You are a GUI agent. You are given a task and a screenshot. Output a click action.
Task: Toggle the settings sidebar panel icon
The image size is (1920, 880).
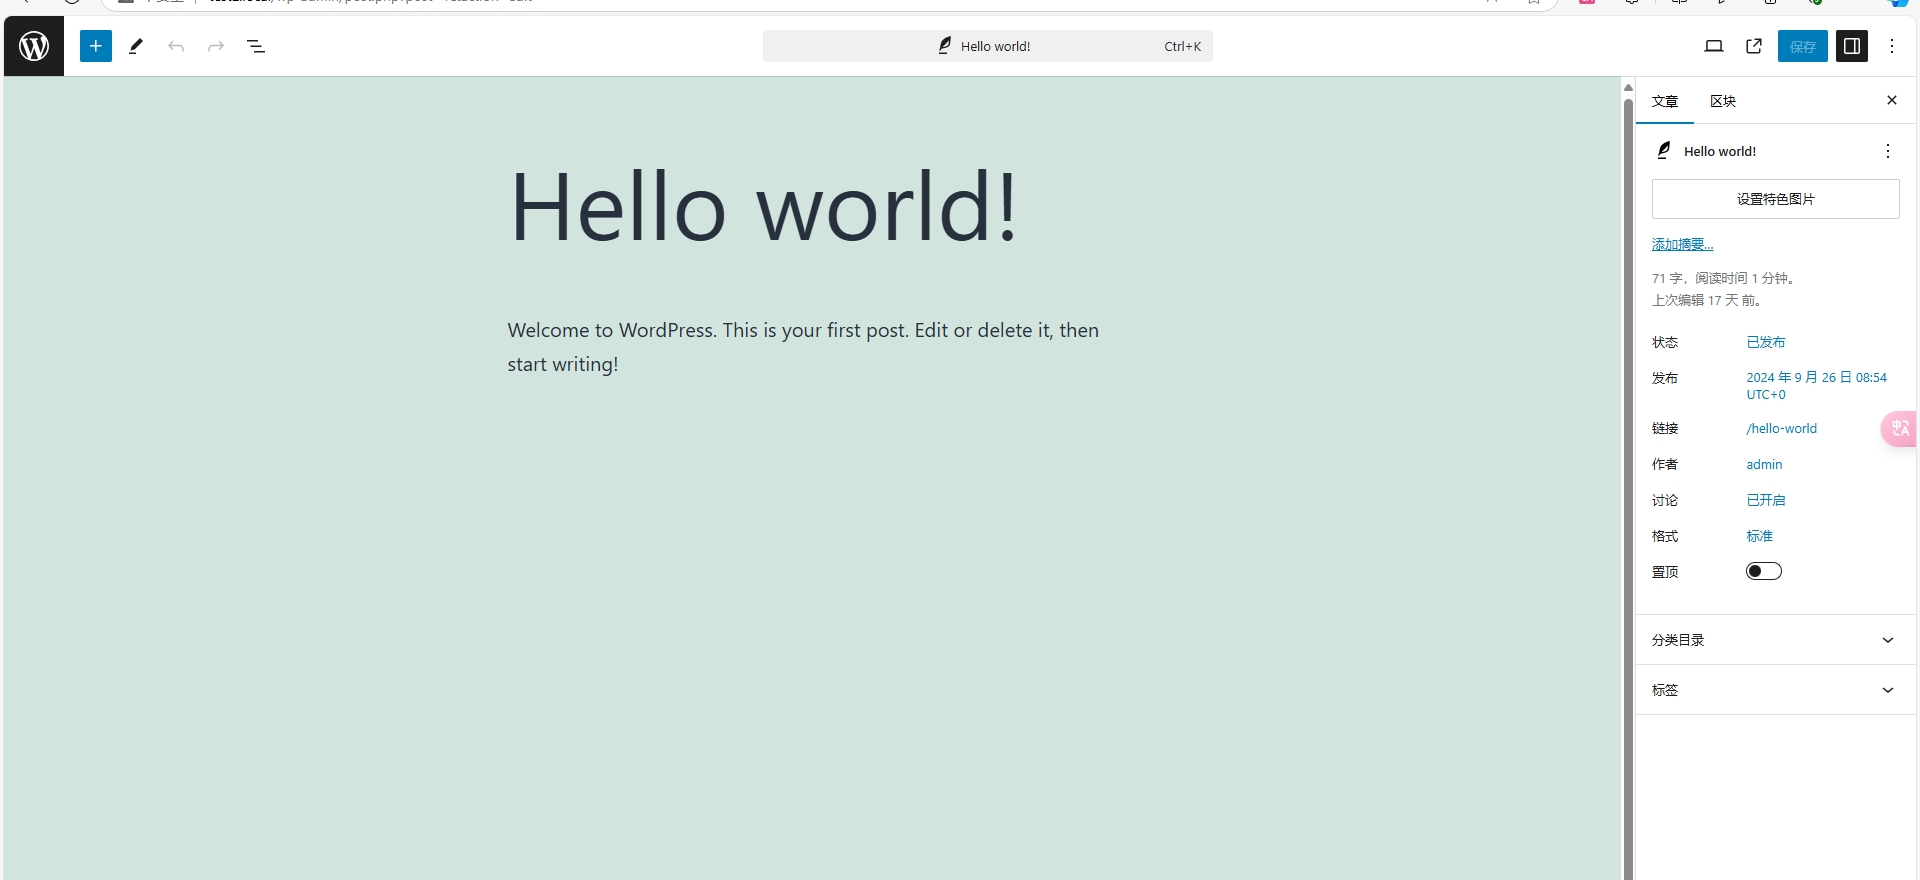[1852, 46]
